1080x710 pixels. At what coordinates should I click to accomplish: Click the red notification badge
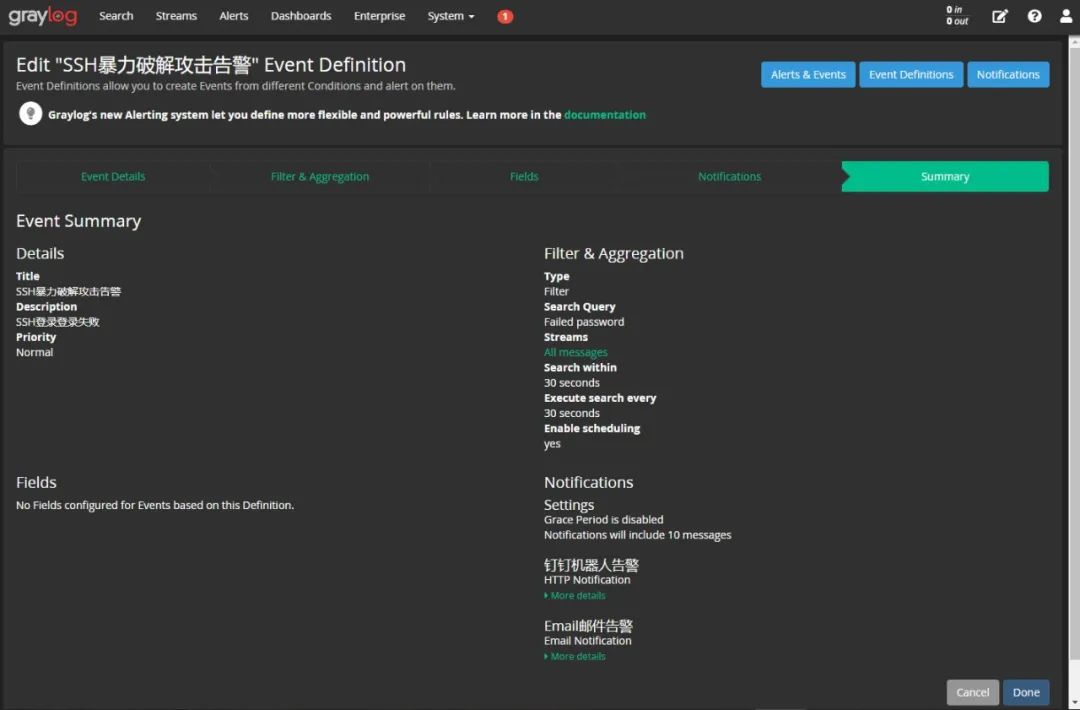[x=505, y=17]
